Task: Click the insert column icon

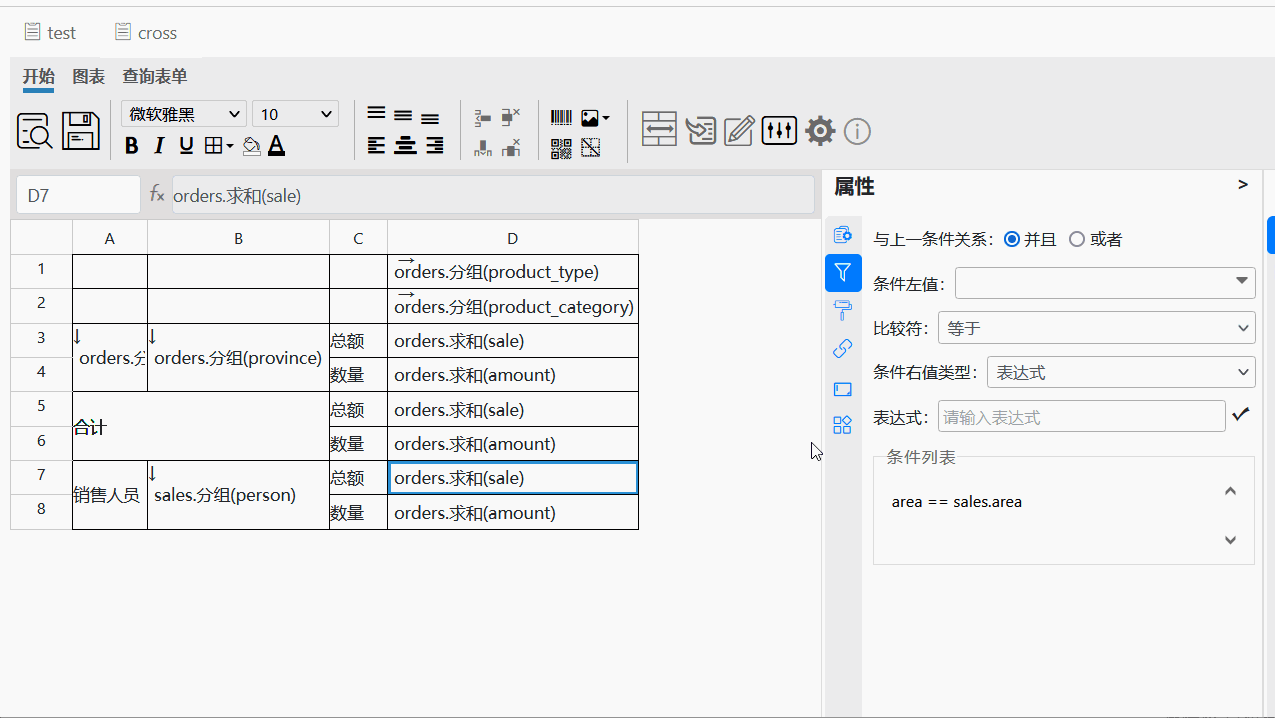Action: (483, 148)
